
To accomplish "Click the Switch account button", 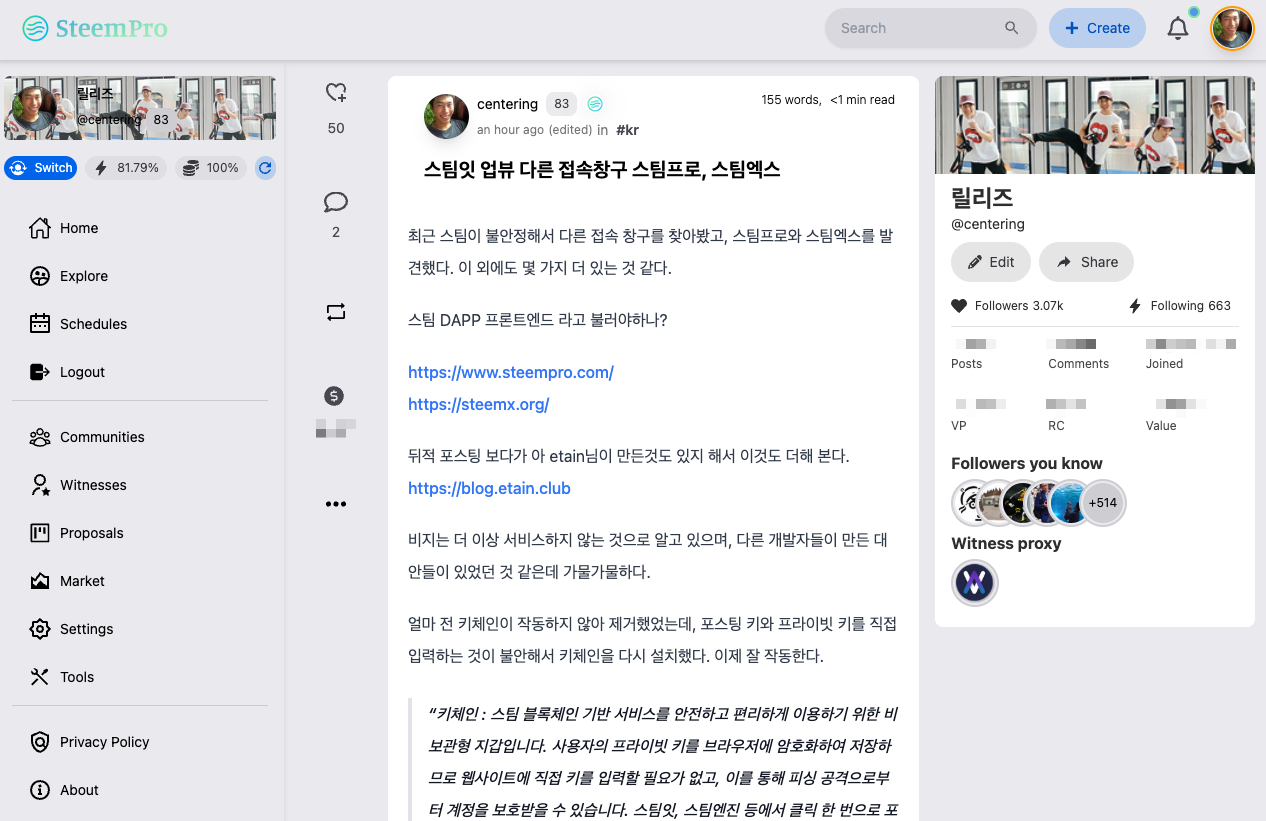I will [x=41, y=168].
